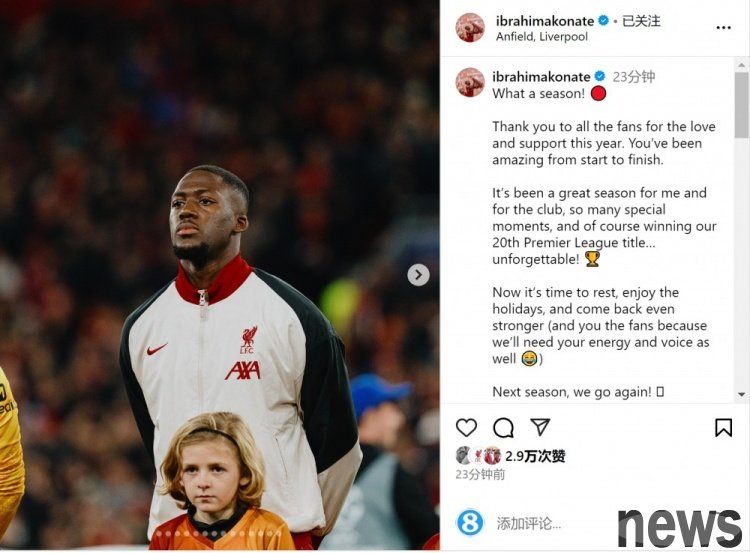Open liker avatars beside likes count

coord(478,455)
